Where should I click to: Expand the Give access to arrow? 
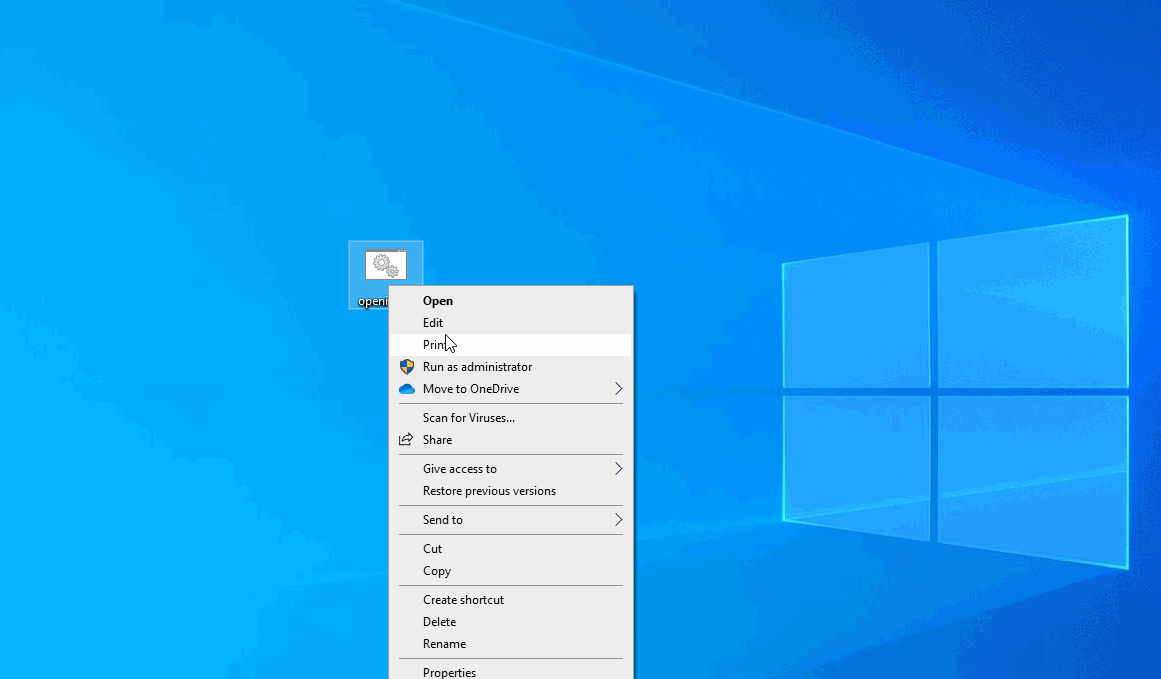point(618,469)
